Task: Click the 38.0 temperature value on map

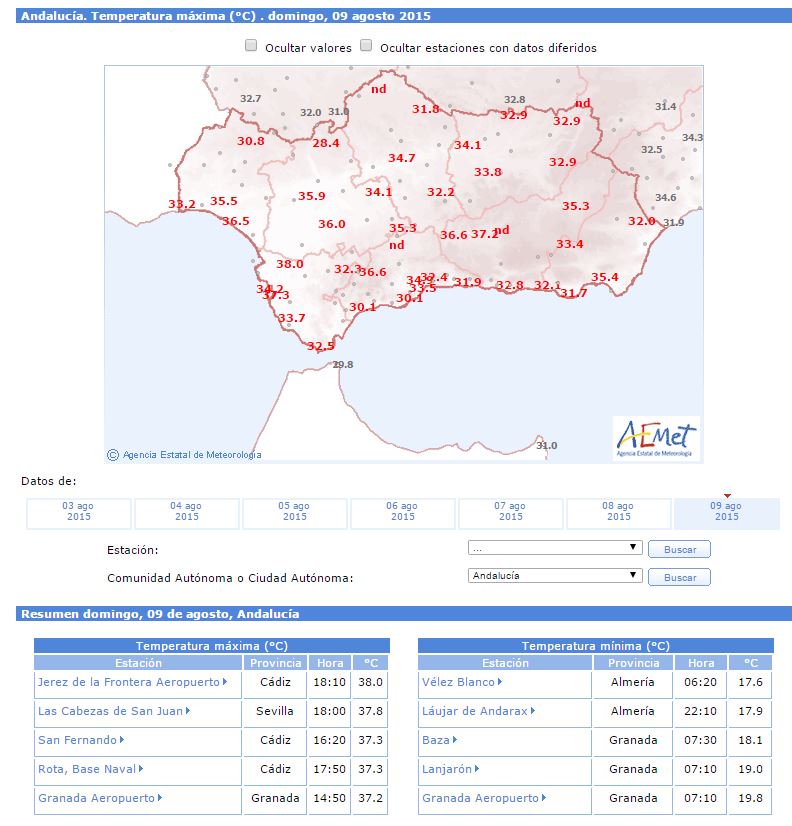Action: tap(290, 264)
